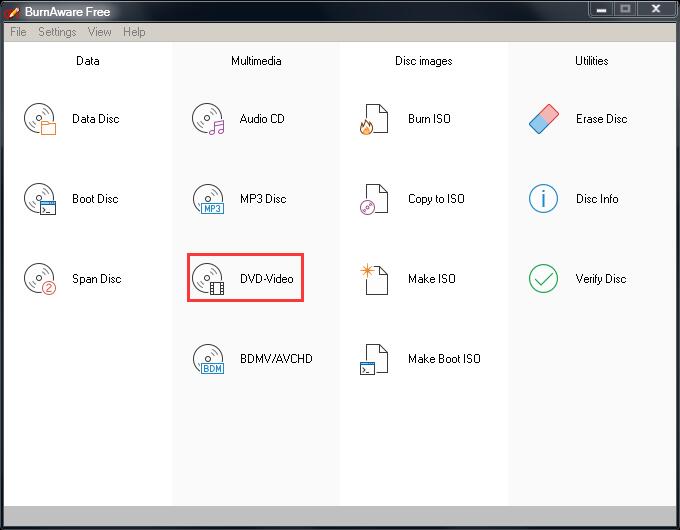The image size is (680, 530).
Task: Open the Help menu
Action: click(134, 32)
